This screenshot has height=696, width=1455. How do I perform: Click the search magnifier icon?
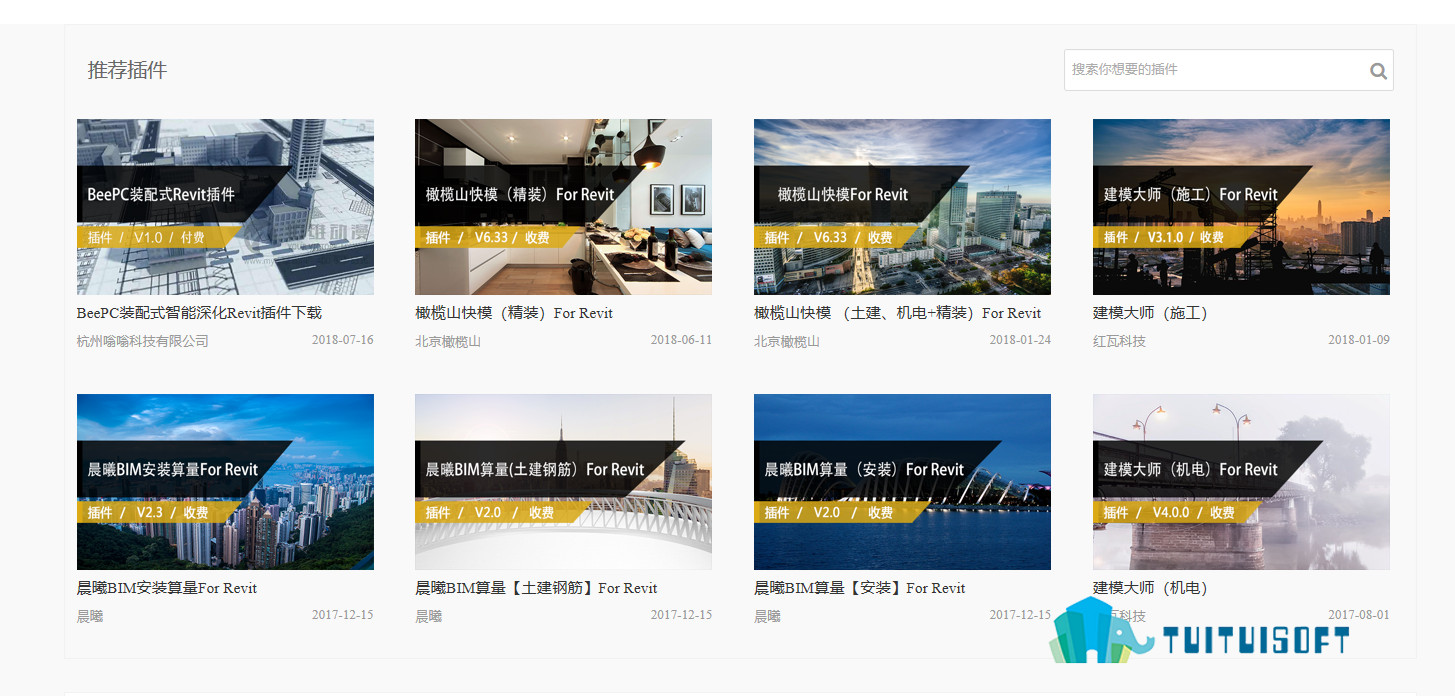tap(1378, 71)
